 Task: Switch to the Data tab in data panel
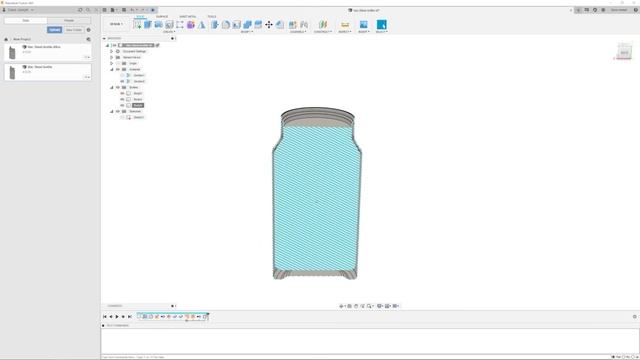click(x=26, y=20)
